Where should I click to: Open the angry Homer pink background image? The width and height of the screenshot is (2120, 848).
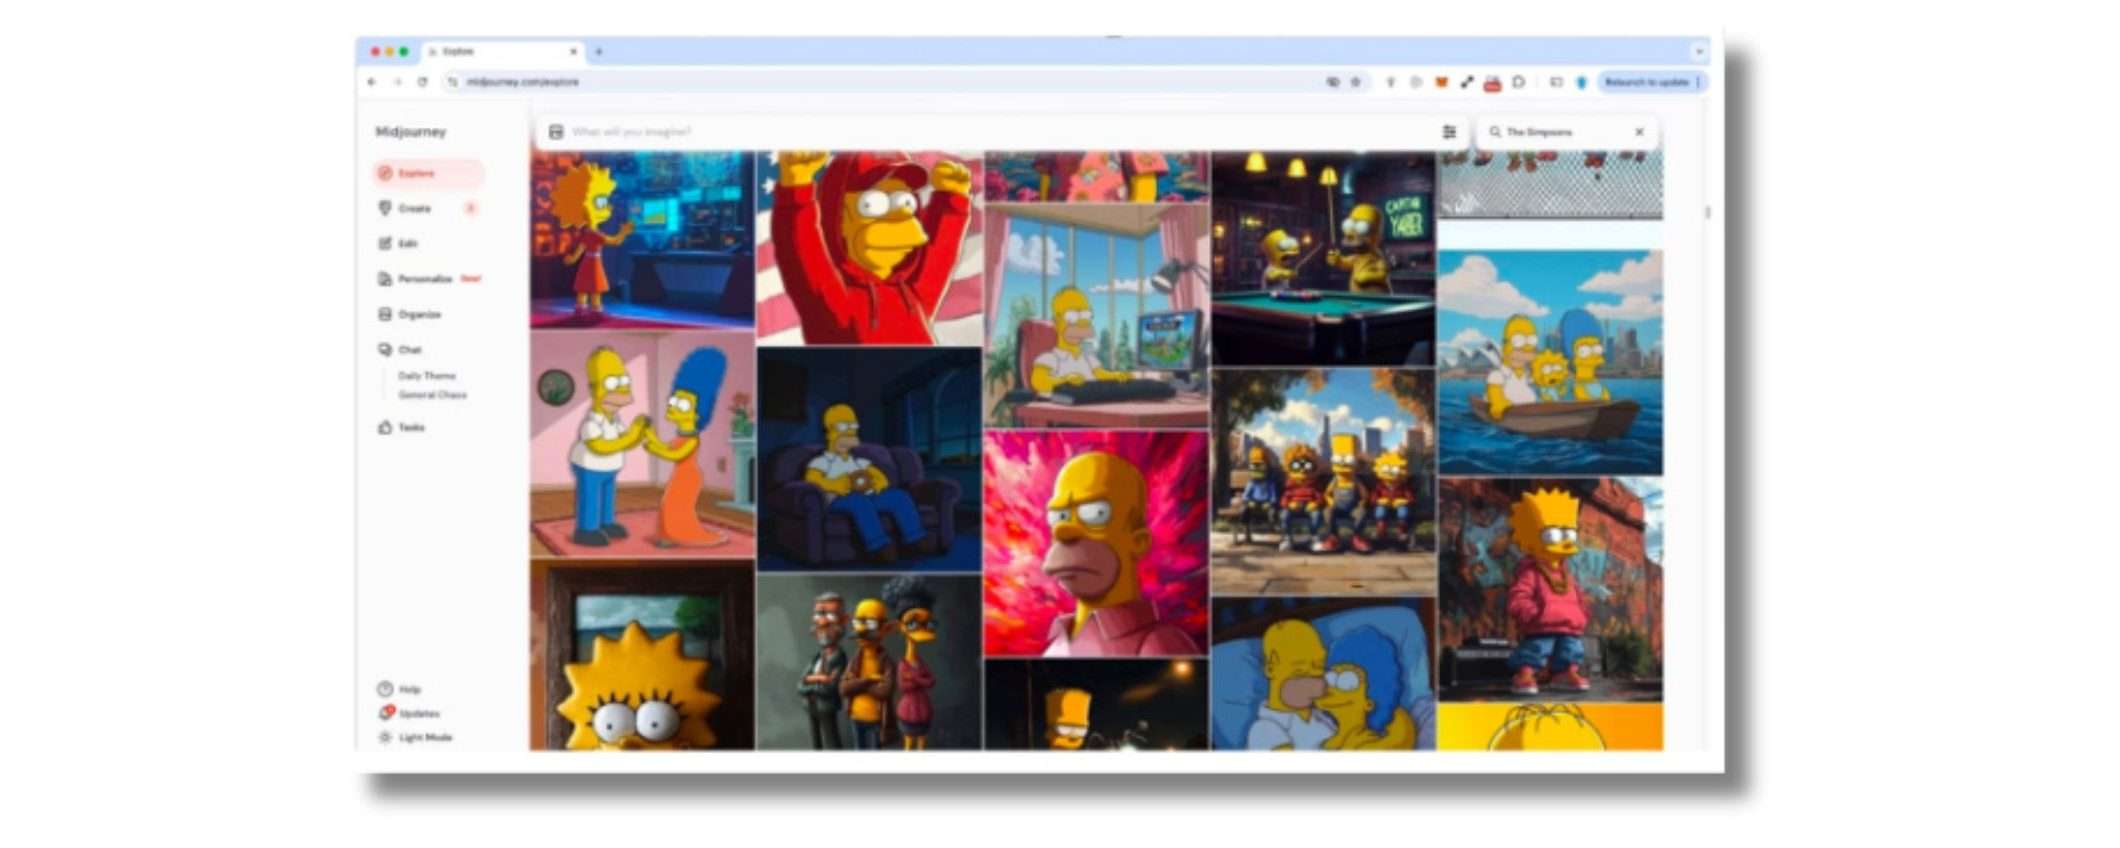1096,543
